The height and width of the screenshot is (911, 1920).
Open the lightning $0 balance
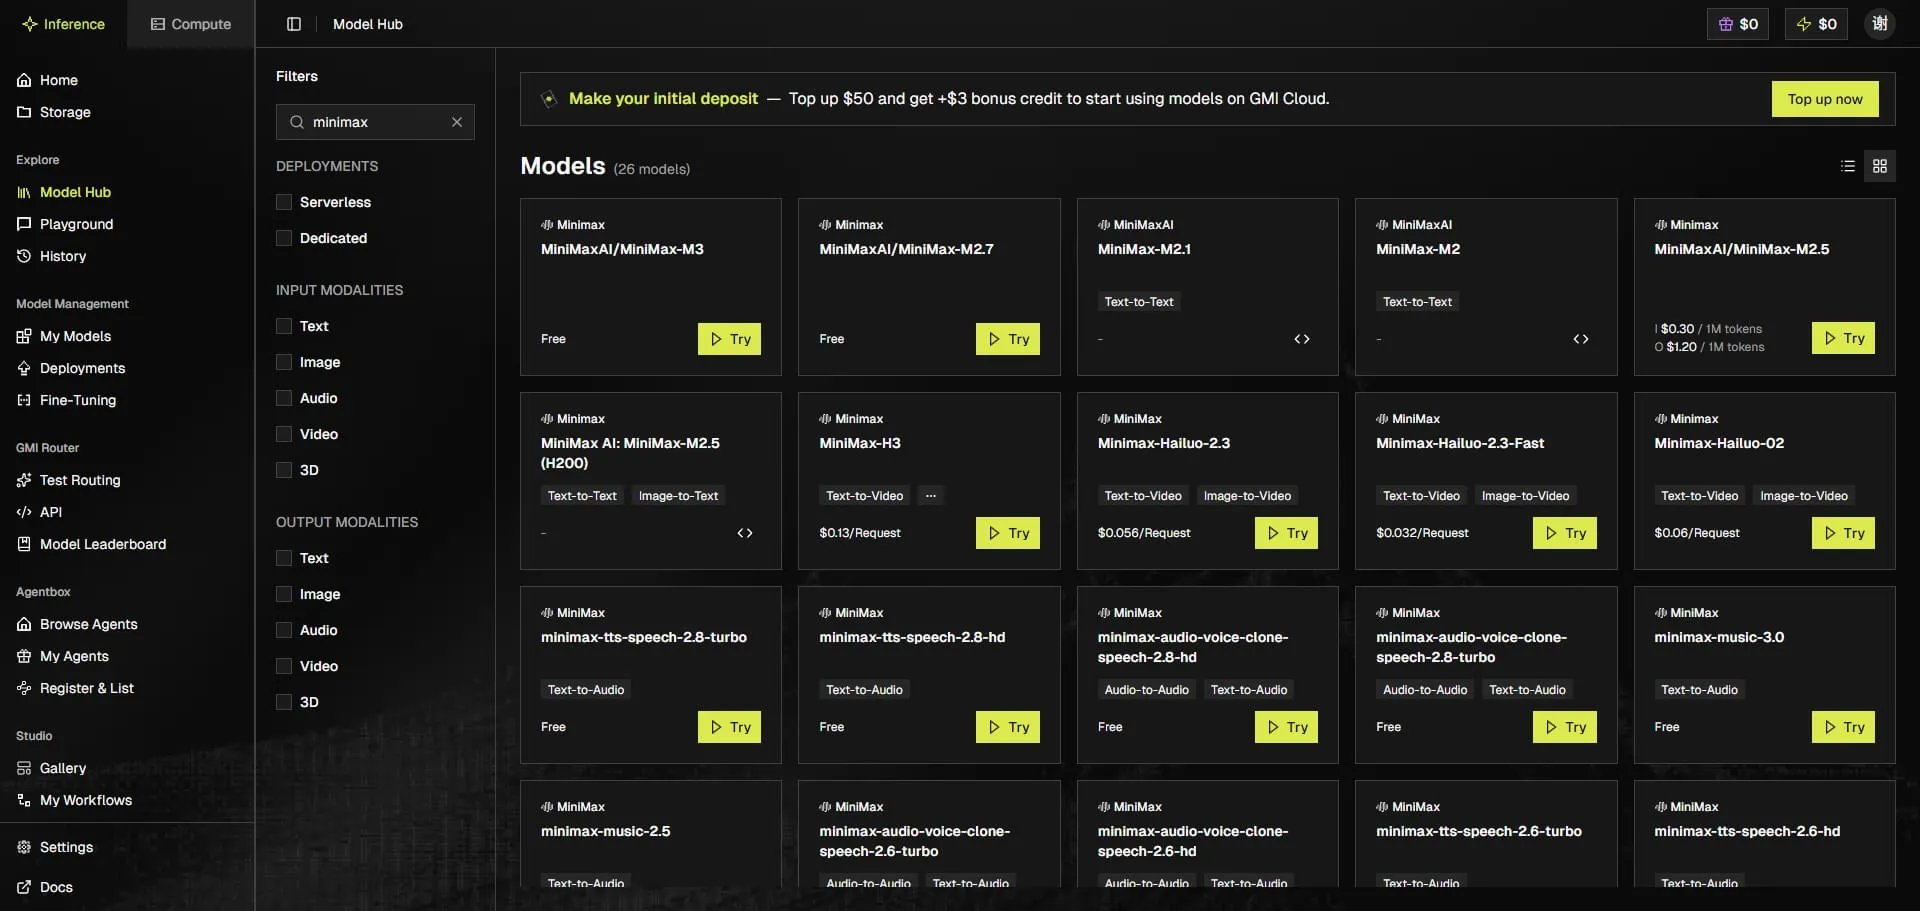click(1816, 24)
